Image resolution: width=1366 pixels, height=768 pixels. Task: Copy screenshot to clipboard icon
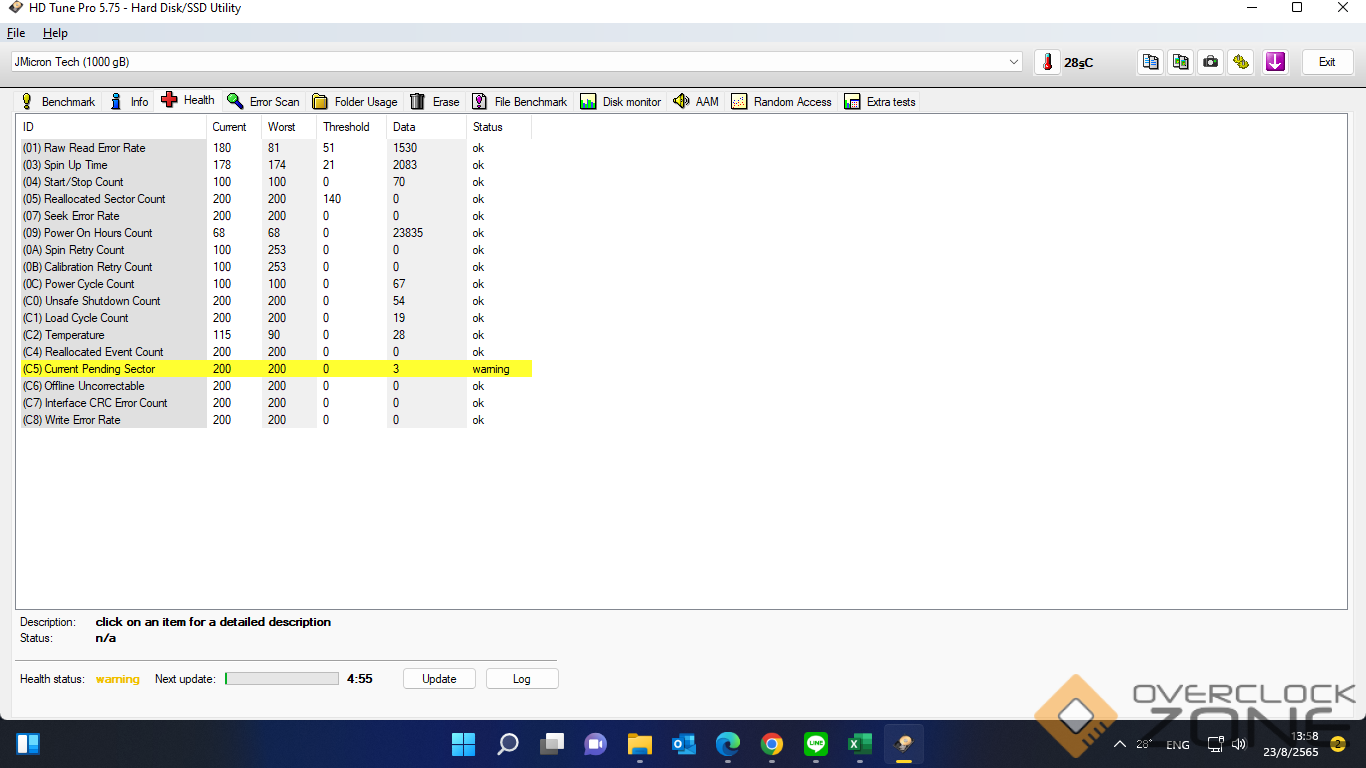[x=1181, y=62]
